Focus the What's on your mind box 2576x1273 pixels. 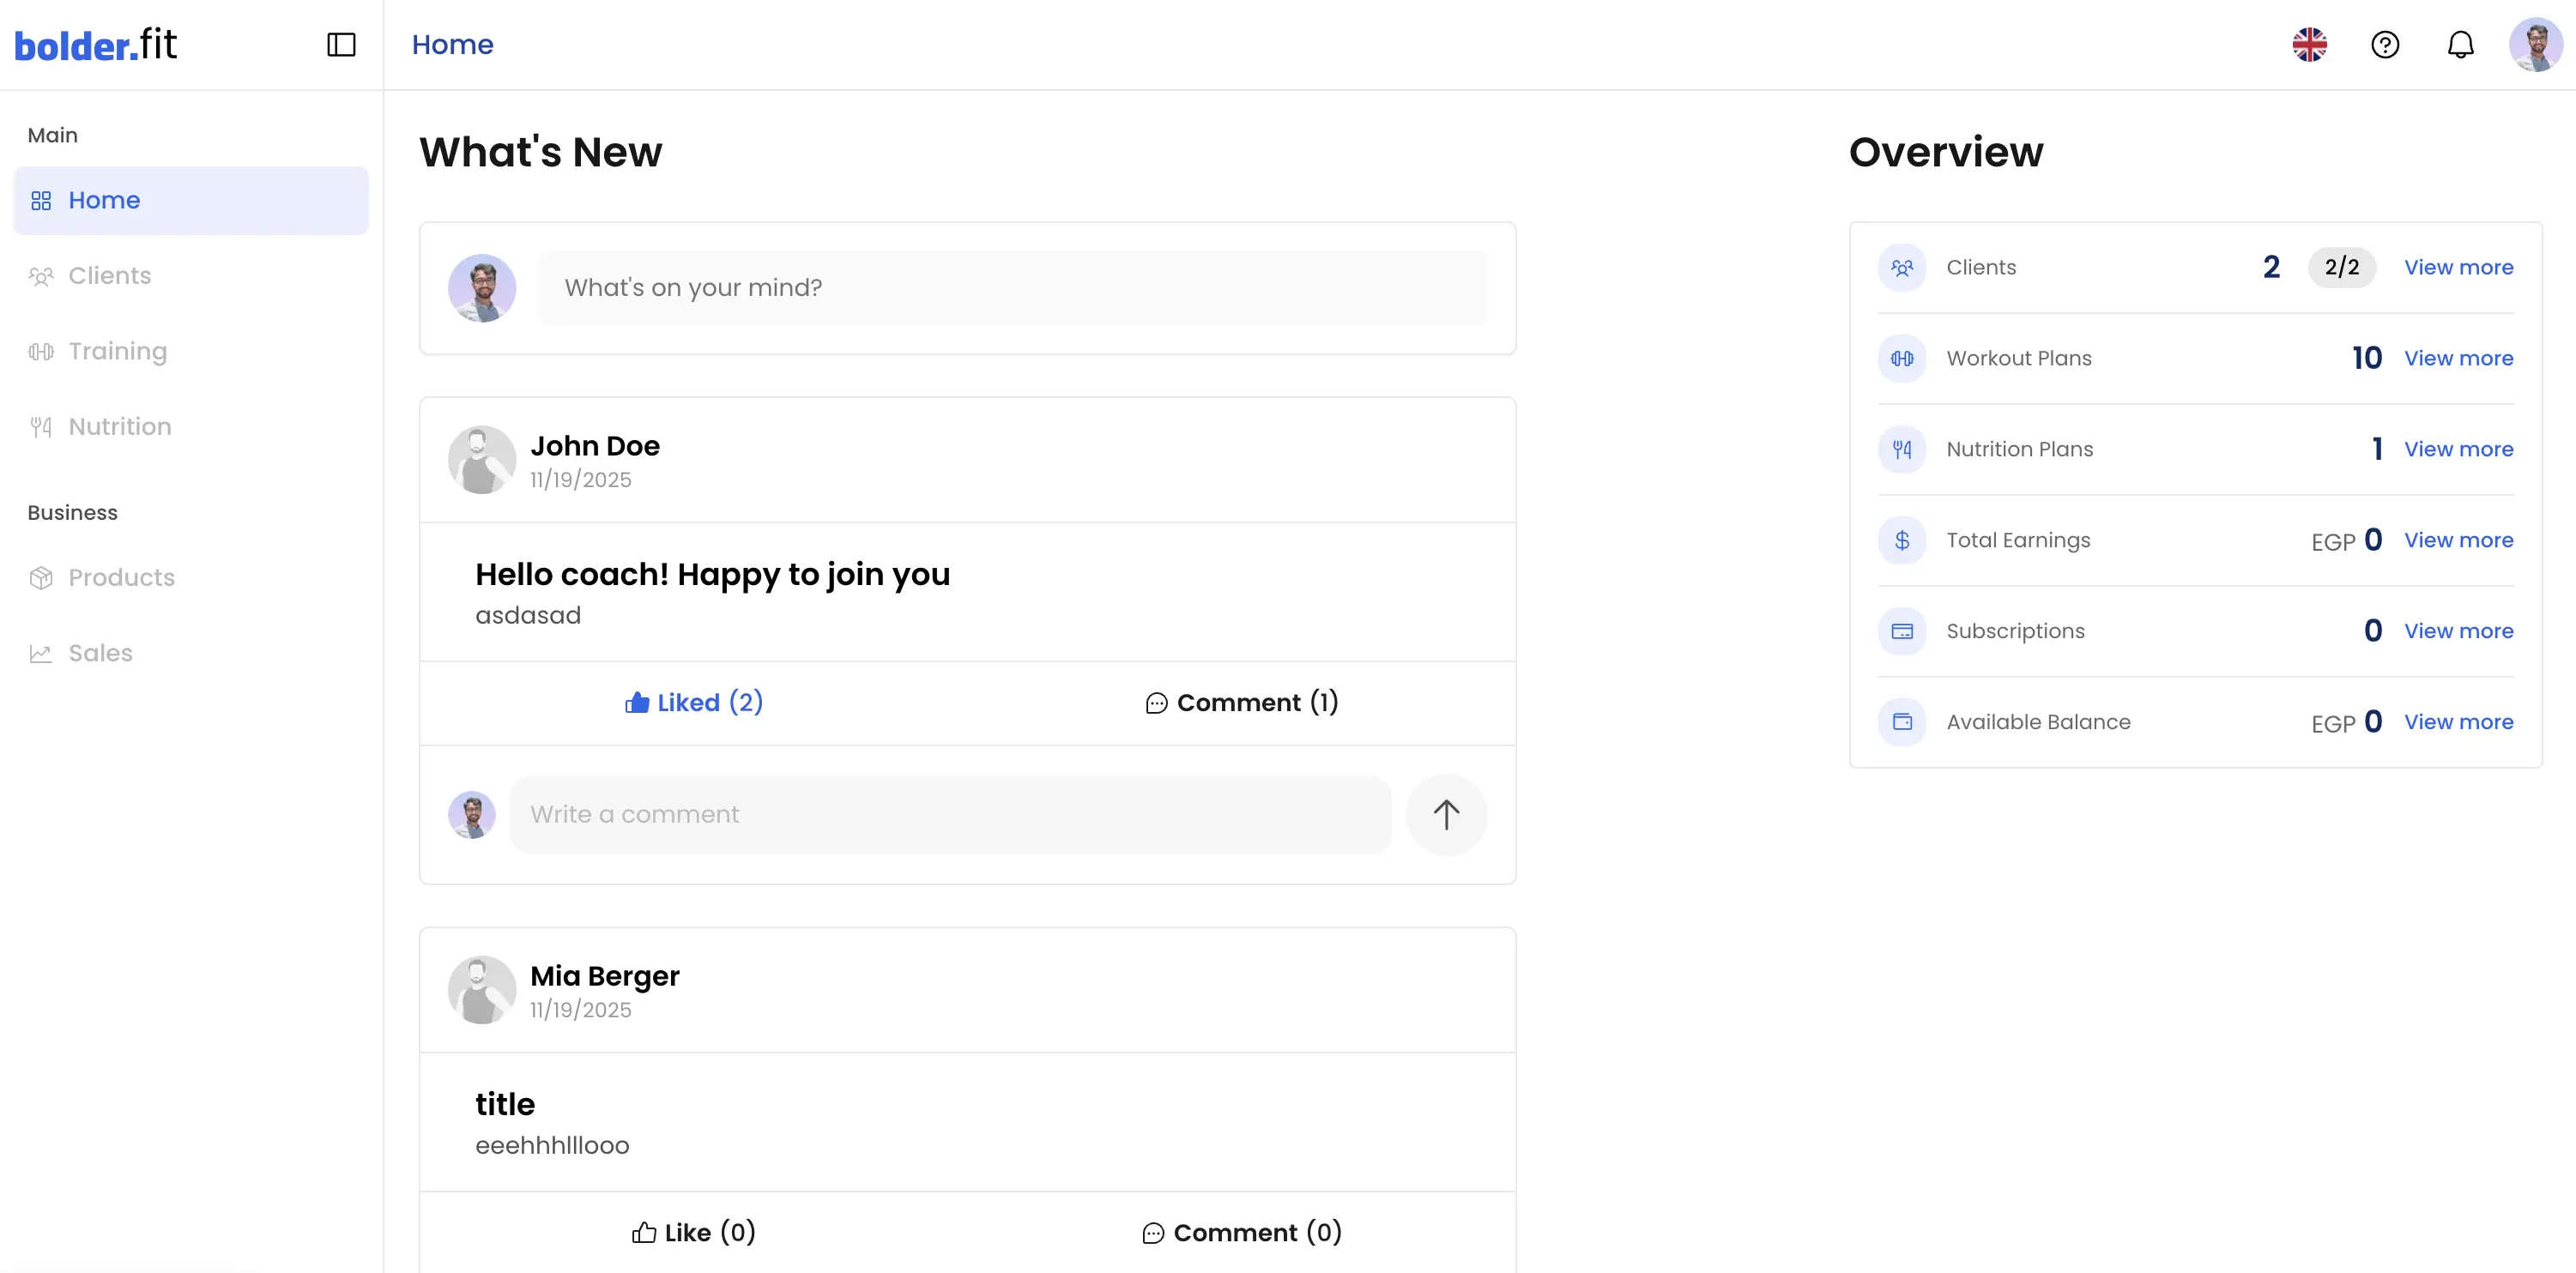(1012, 288)
